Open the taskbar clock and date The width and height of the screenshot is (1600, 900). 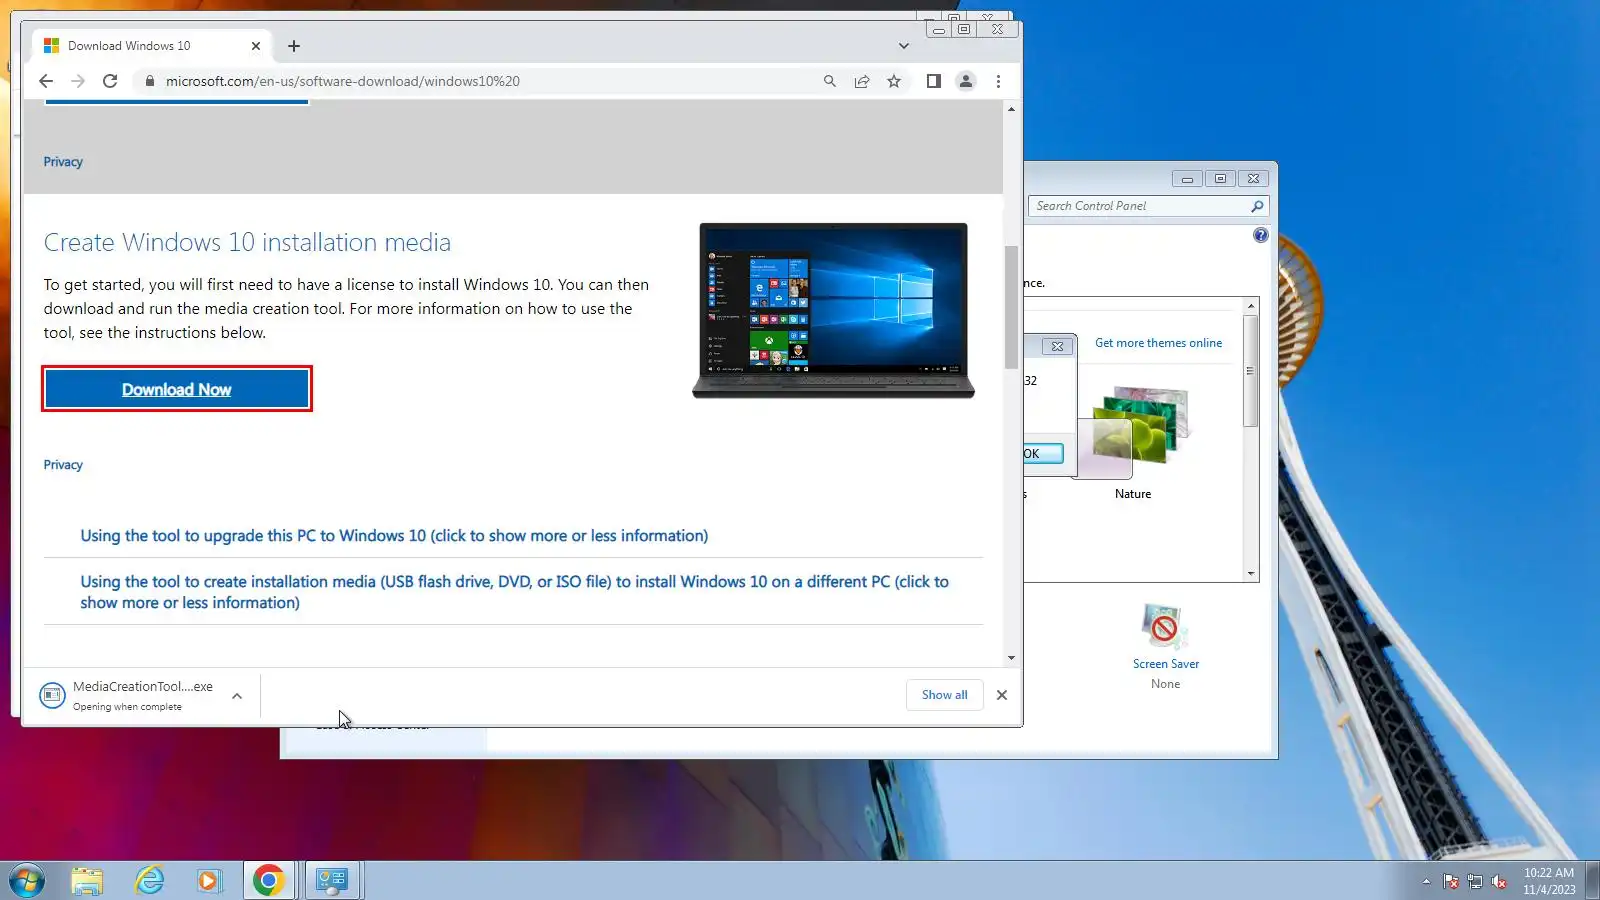(x=1549, y=881)
